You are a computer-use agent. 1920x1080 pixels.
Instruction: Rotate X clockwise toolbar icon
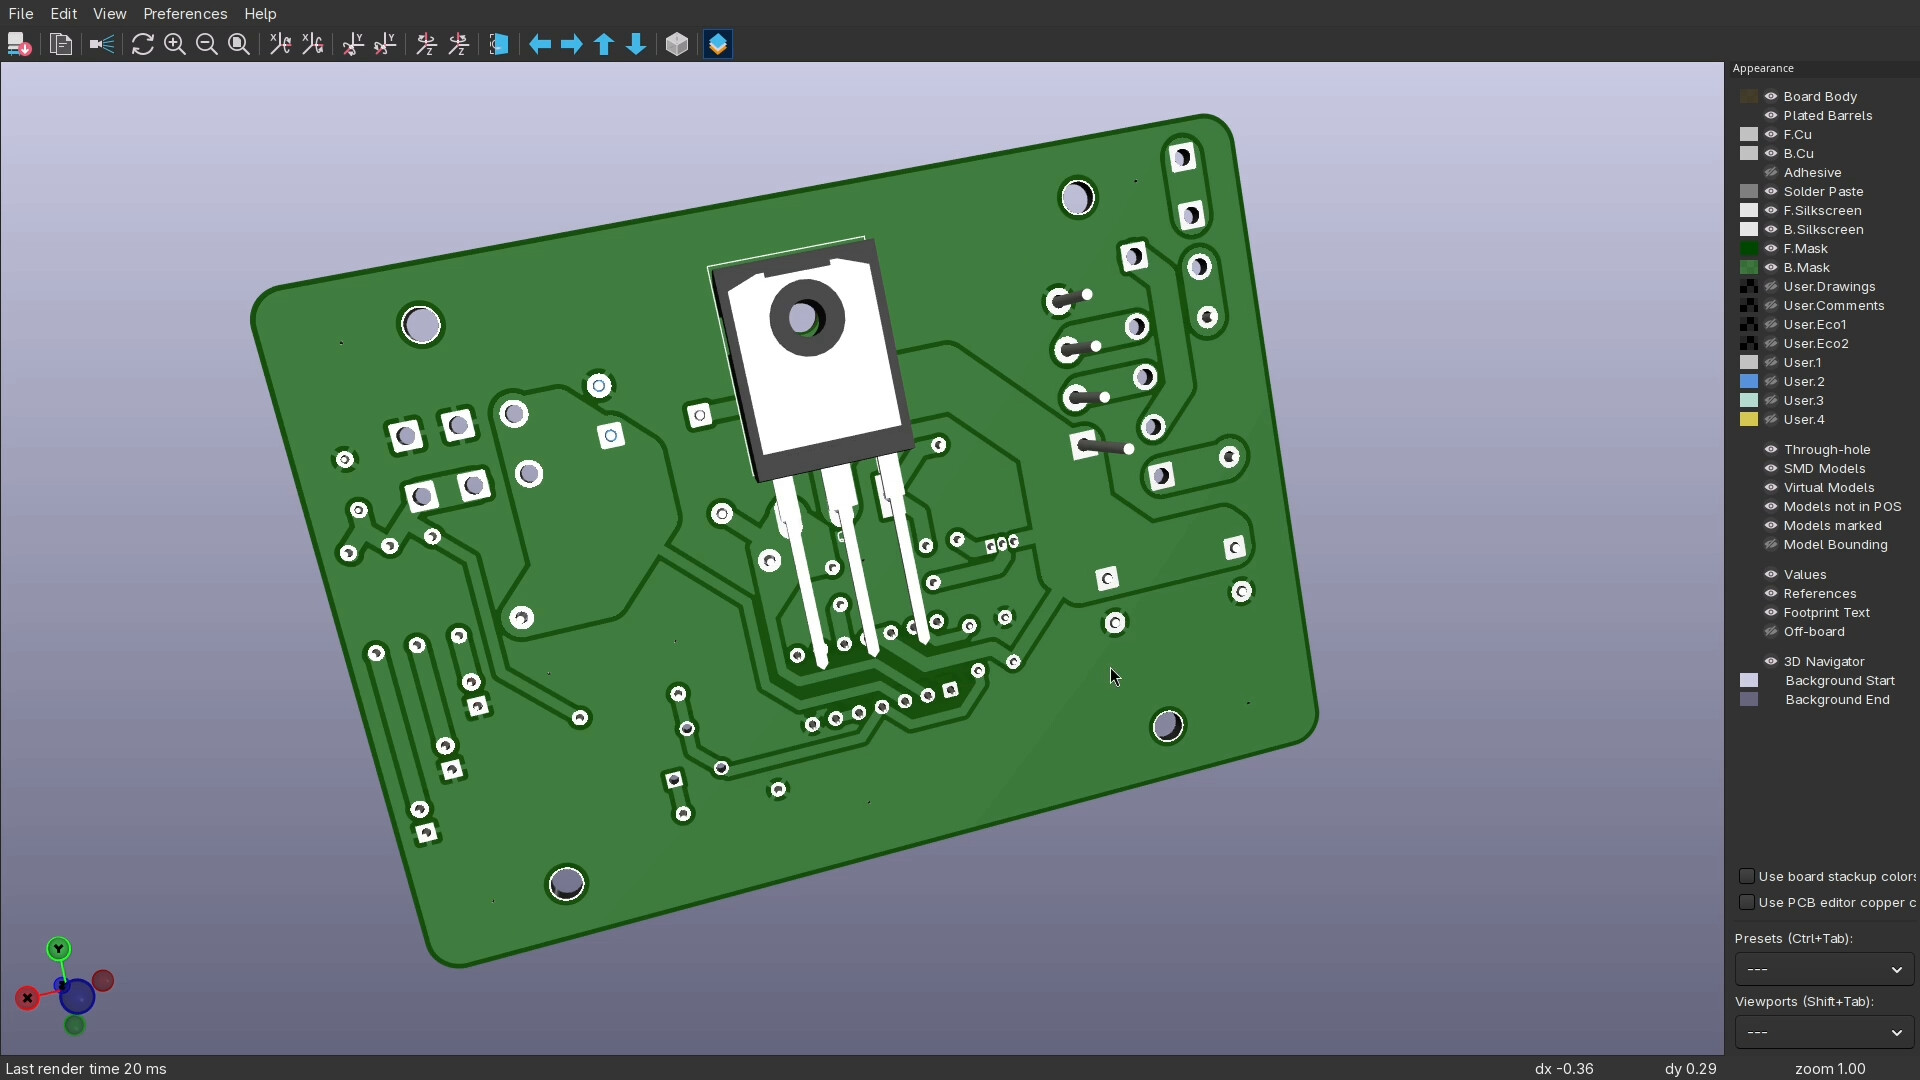click(281, 44)
